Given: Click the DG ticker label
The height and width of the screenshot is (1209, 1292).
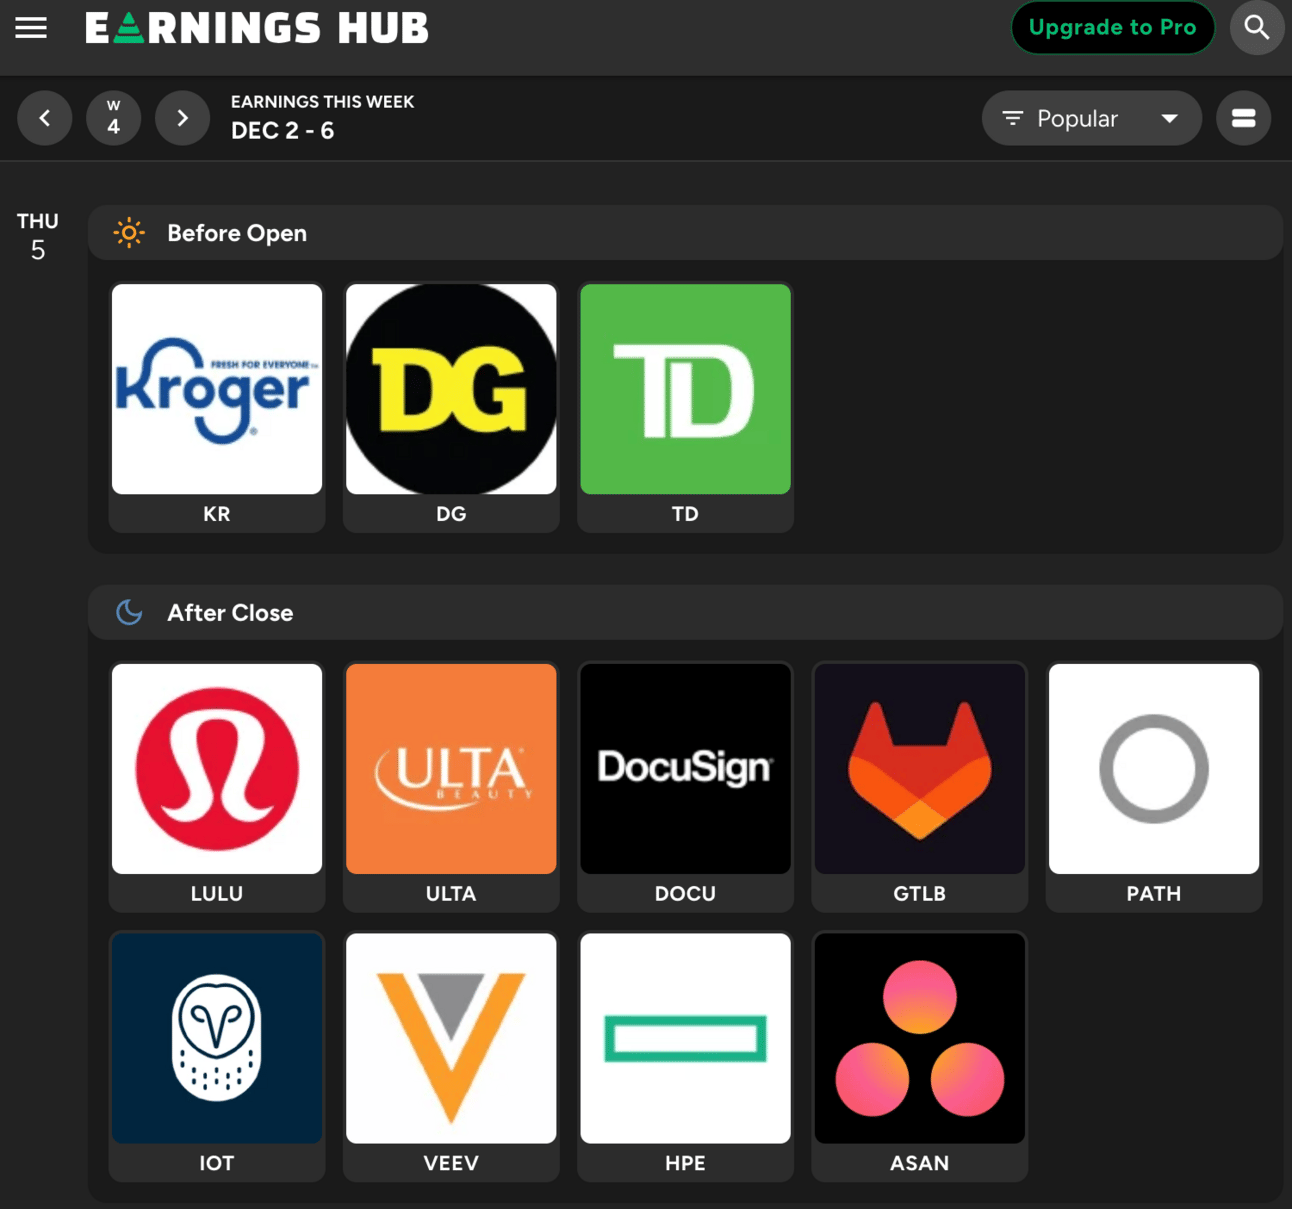Looking at the screenshot, I should pos(451,514).
